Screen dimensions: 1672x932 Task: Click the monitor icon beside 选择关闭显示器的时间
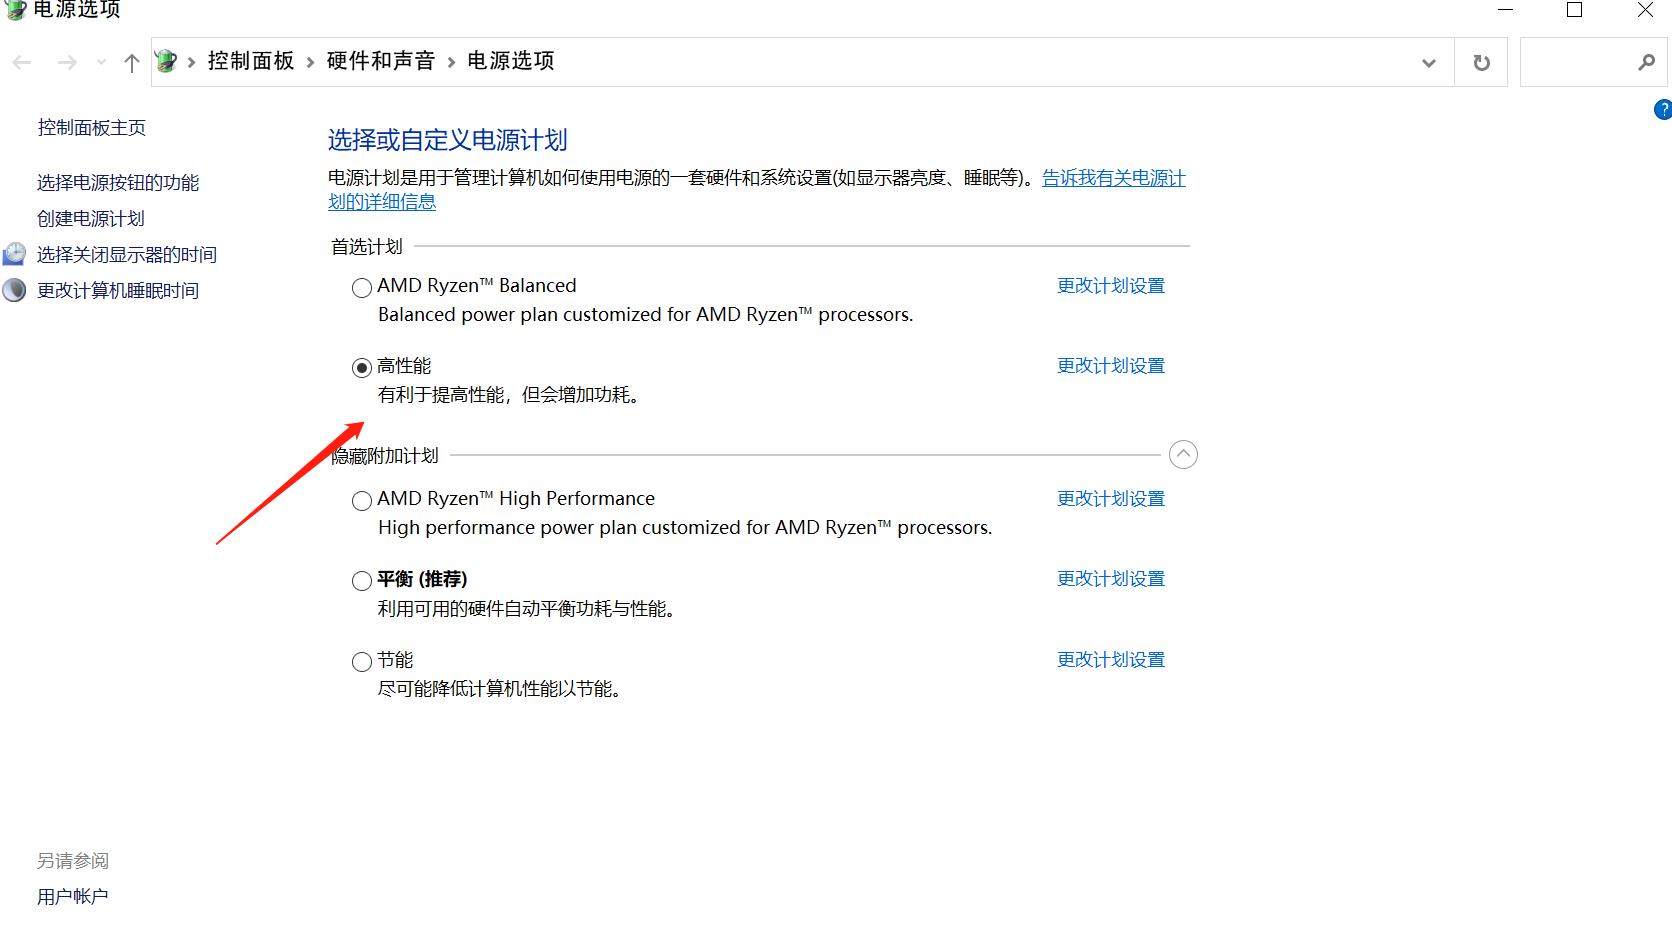tap(14, 254)
